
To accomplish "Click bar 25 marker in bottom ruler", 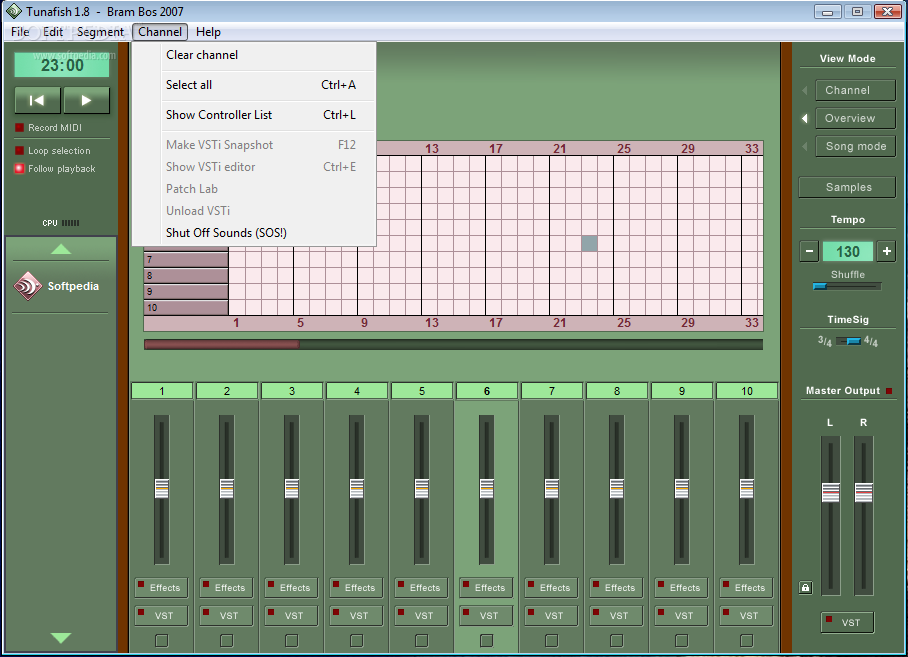I will pos(624,323).
